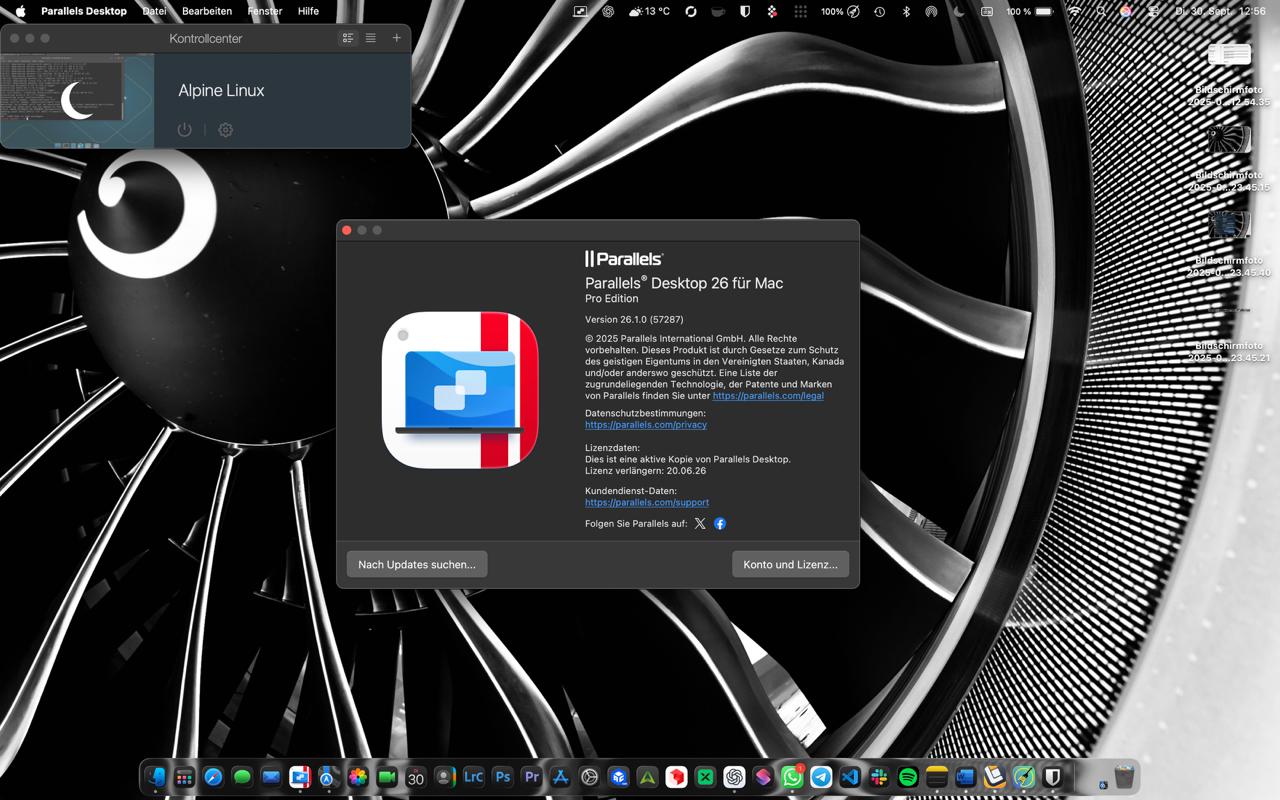Open Messages from the Dock
Image resolution: width=1280 pixels, height=800 pixels.
click(242, 777)
